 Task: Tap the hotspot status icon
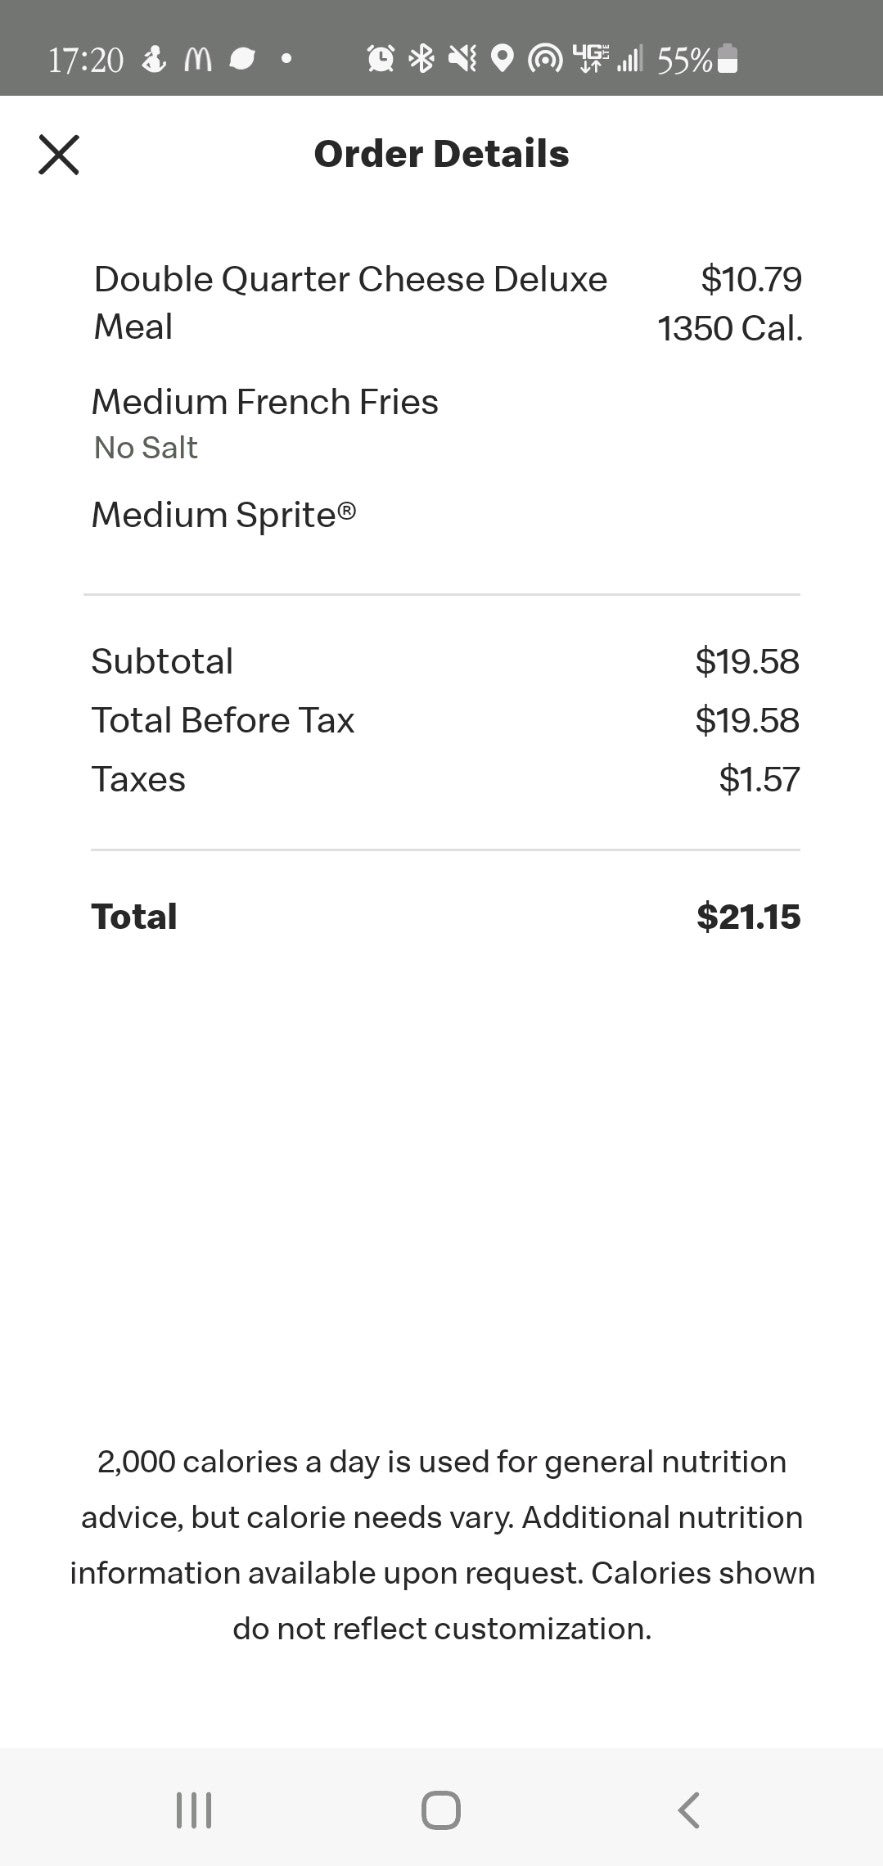tap(545, 60)
